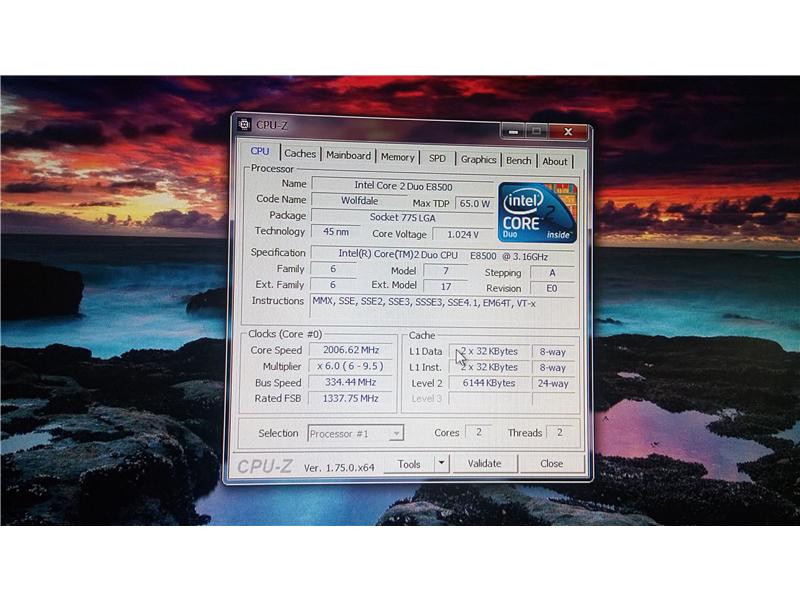800x600 pixels.
Task: Click the Revision value E0
Action: 552,289
